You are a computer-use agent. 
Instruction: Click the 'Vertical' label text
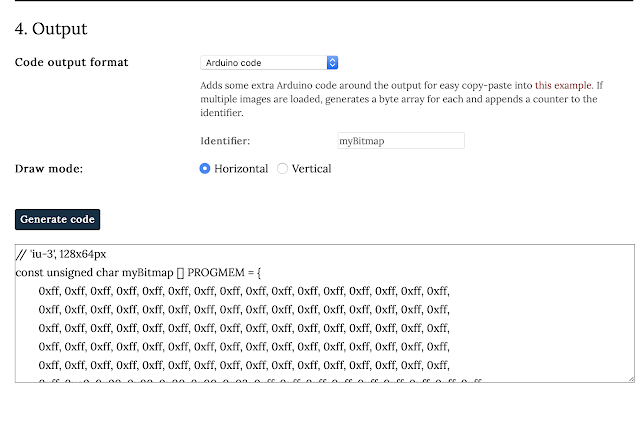[311, 169]
